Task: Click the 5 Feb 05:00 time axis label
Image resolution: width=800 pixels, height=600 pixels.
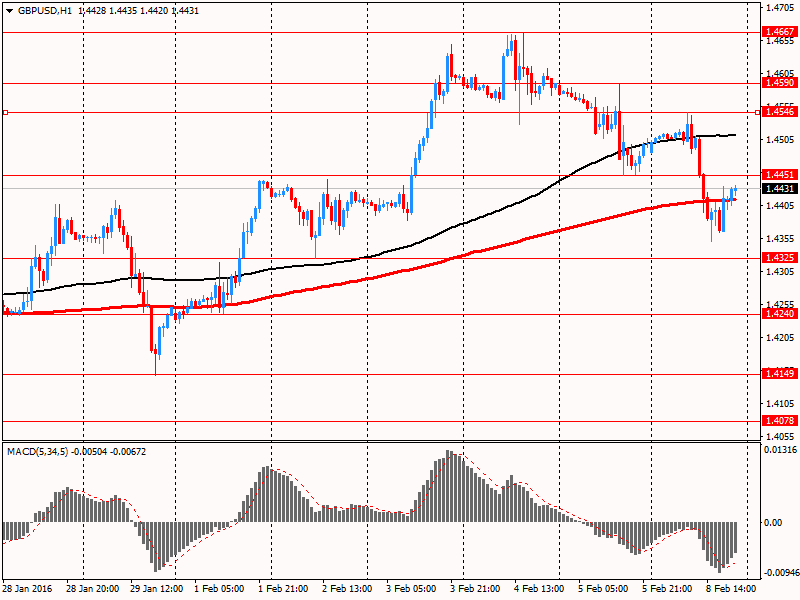Action: tap(603, 589)
